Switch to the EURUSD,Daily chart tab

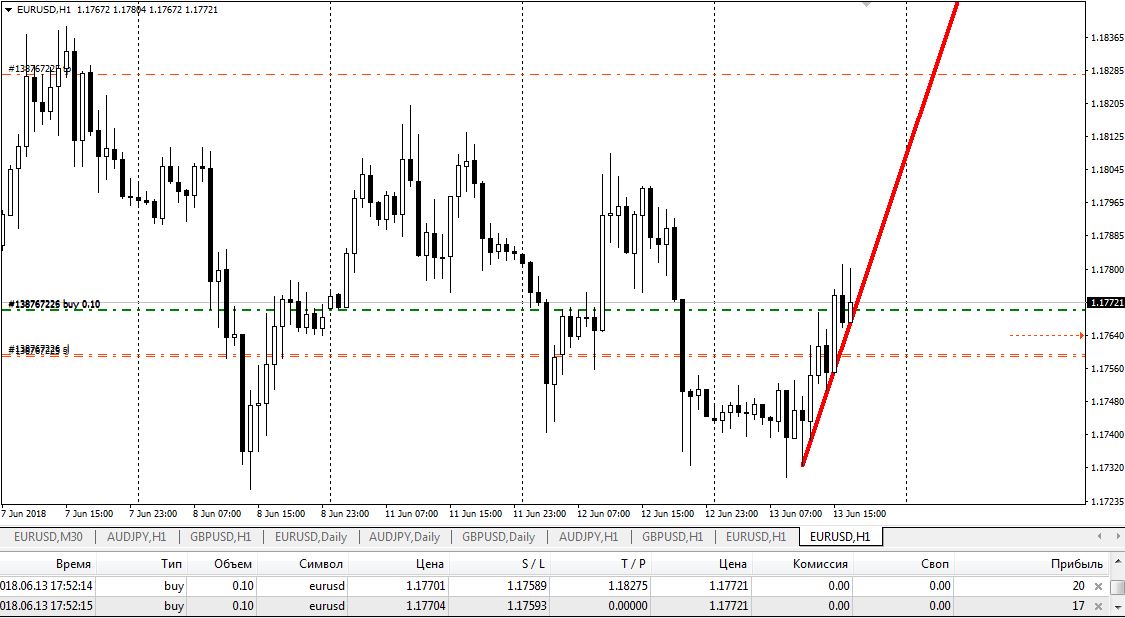[x=311, y=536]
